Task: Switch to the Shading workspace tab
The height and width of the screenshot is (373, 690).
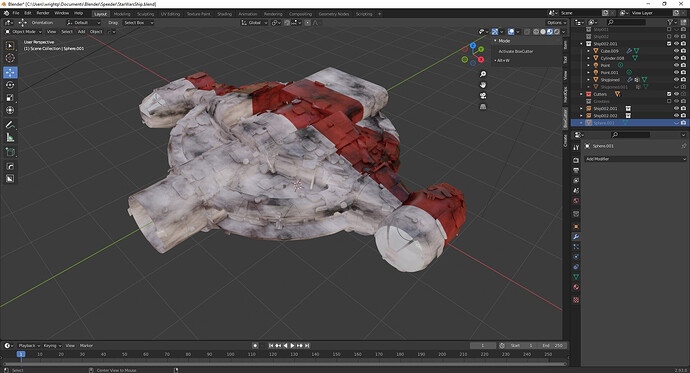Action: pyautogui.click(x=224, y=14)
